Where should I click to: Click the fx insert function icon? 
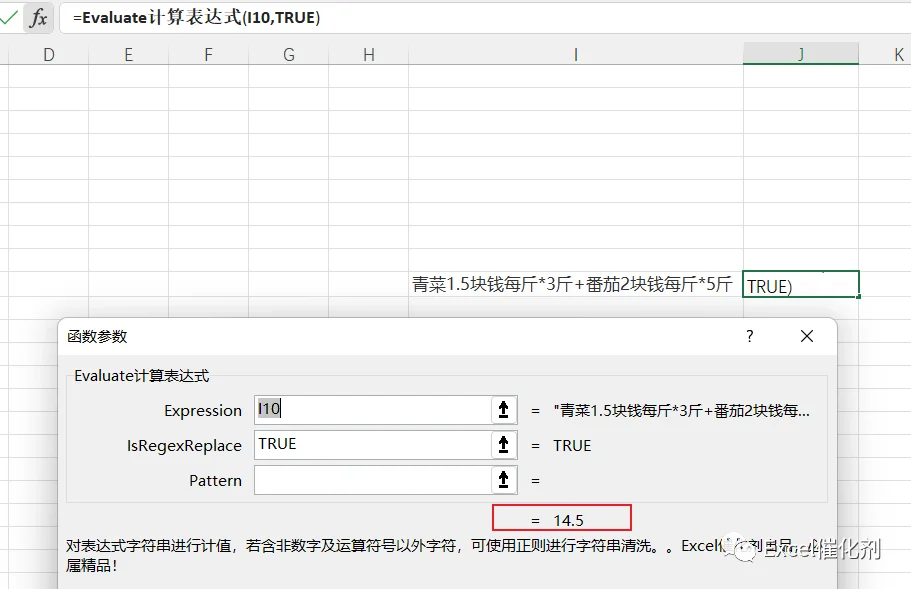point(38,17)
